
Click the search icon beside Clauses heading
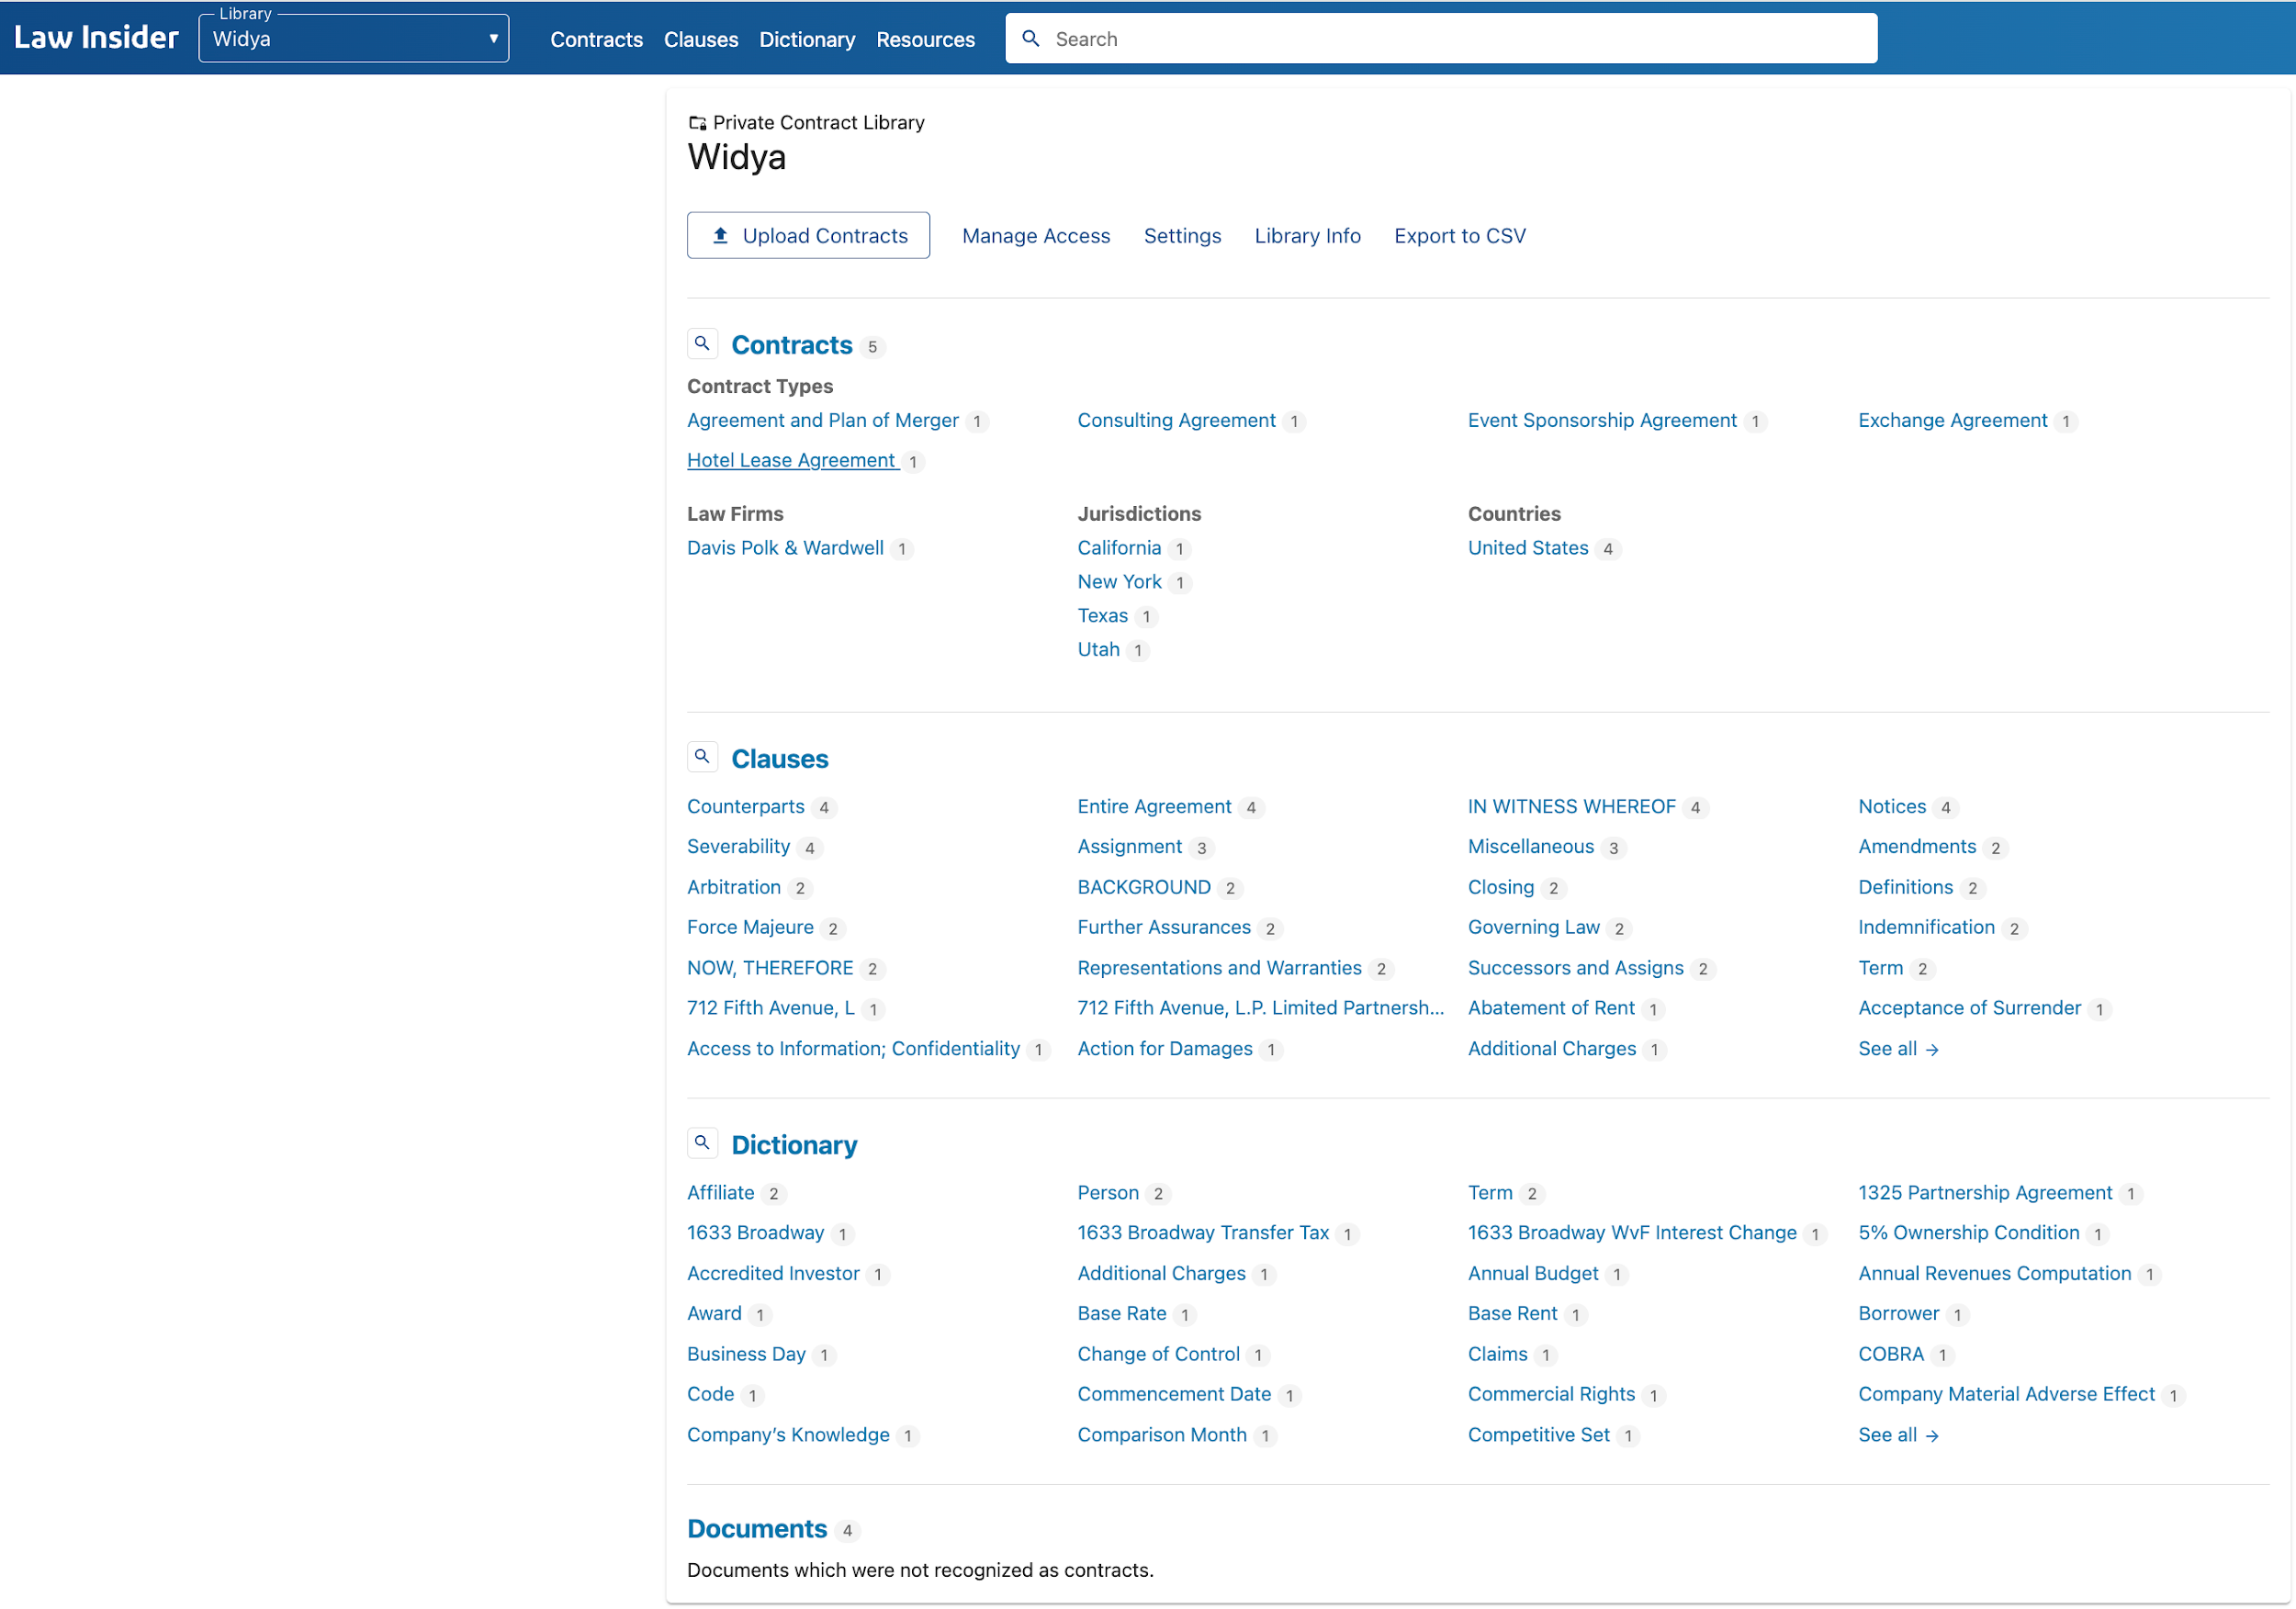[x=702, y=757]
